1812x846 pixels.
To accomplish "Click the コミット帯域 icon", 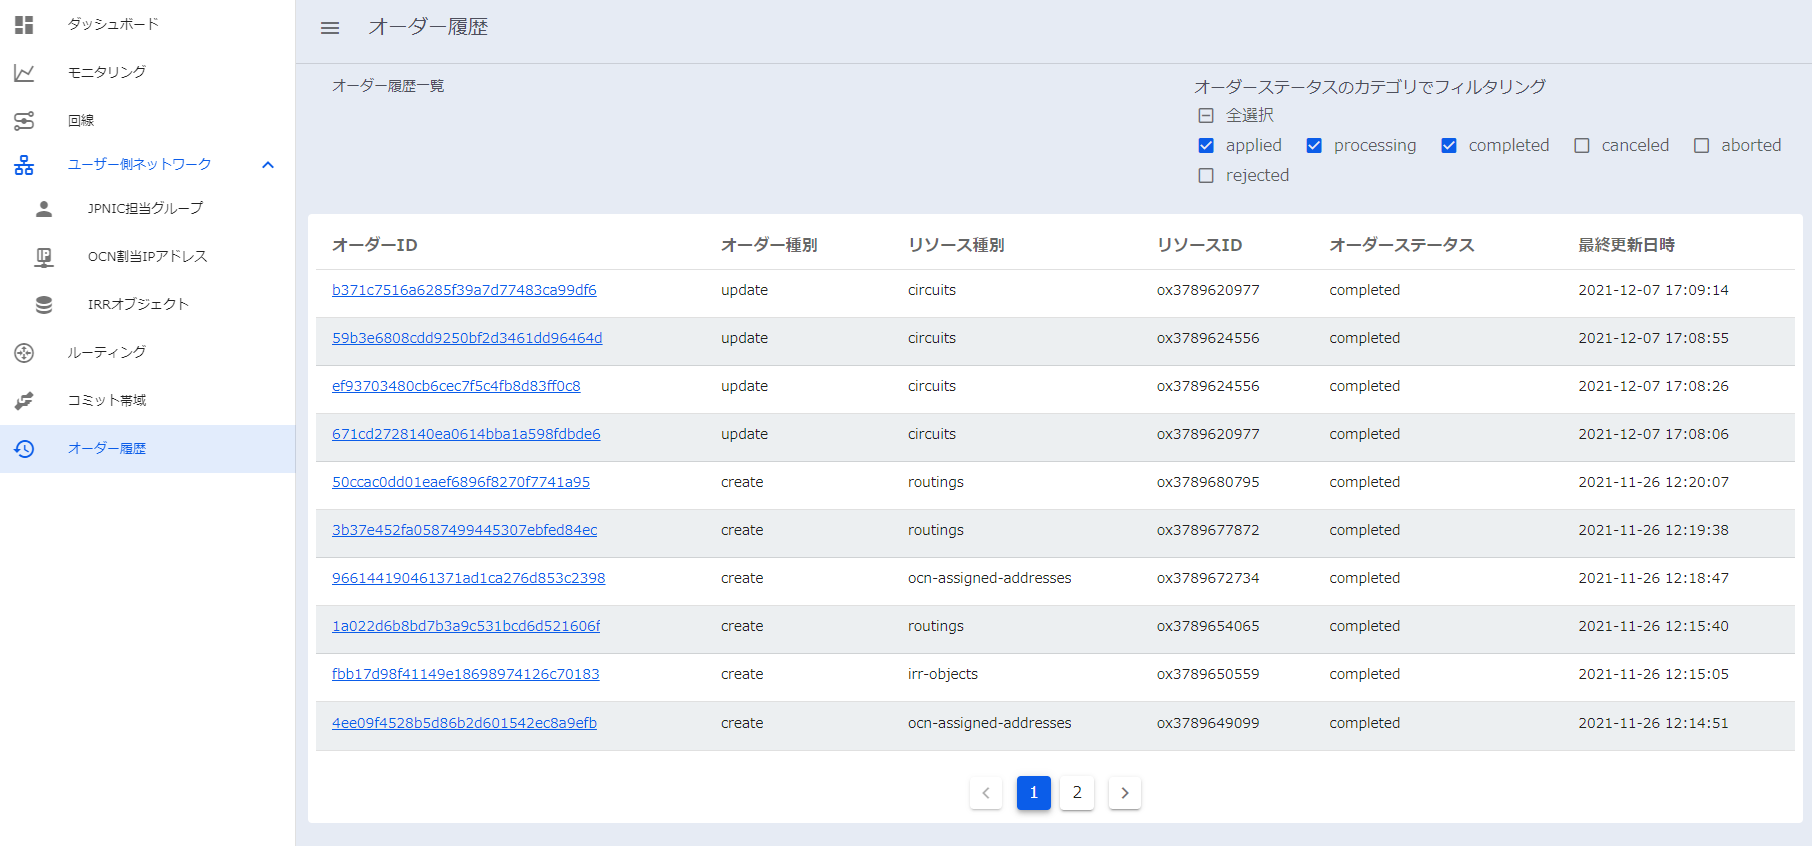I will click(24, 401).
